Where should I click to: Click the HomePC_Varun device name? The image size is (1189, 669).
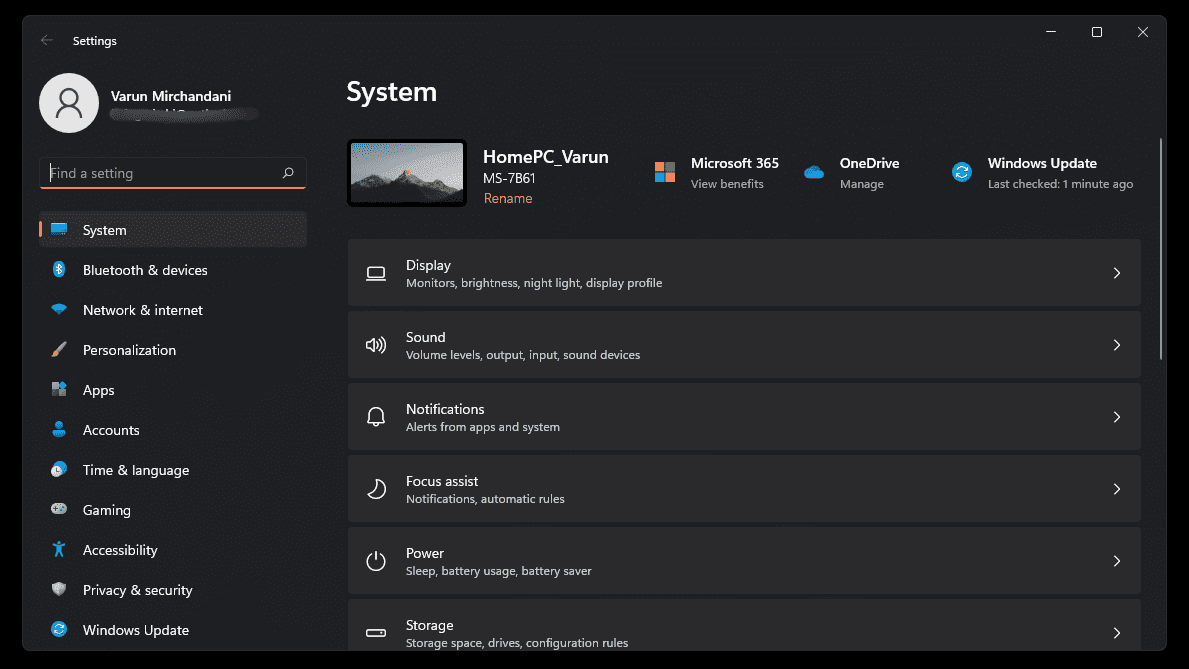click(x=546, y=157)
